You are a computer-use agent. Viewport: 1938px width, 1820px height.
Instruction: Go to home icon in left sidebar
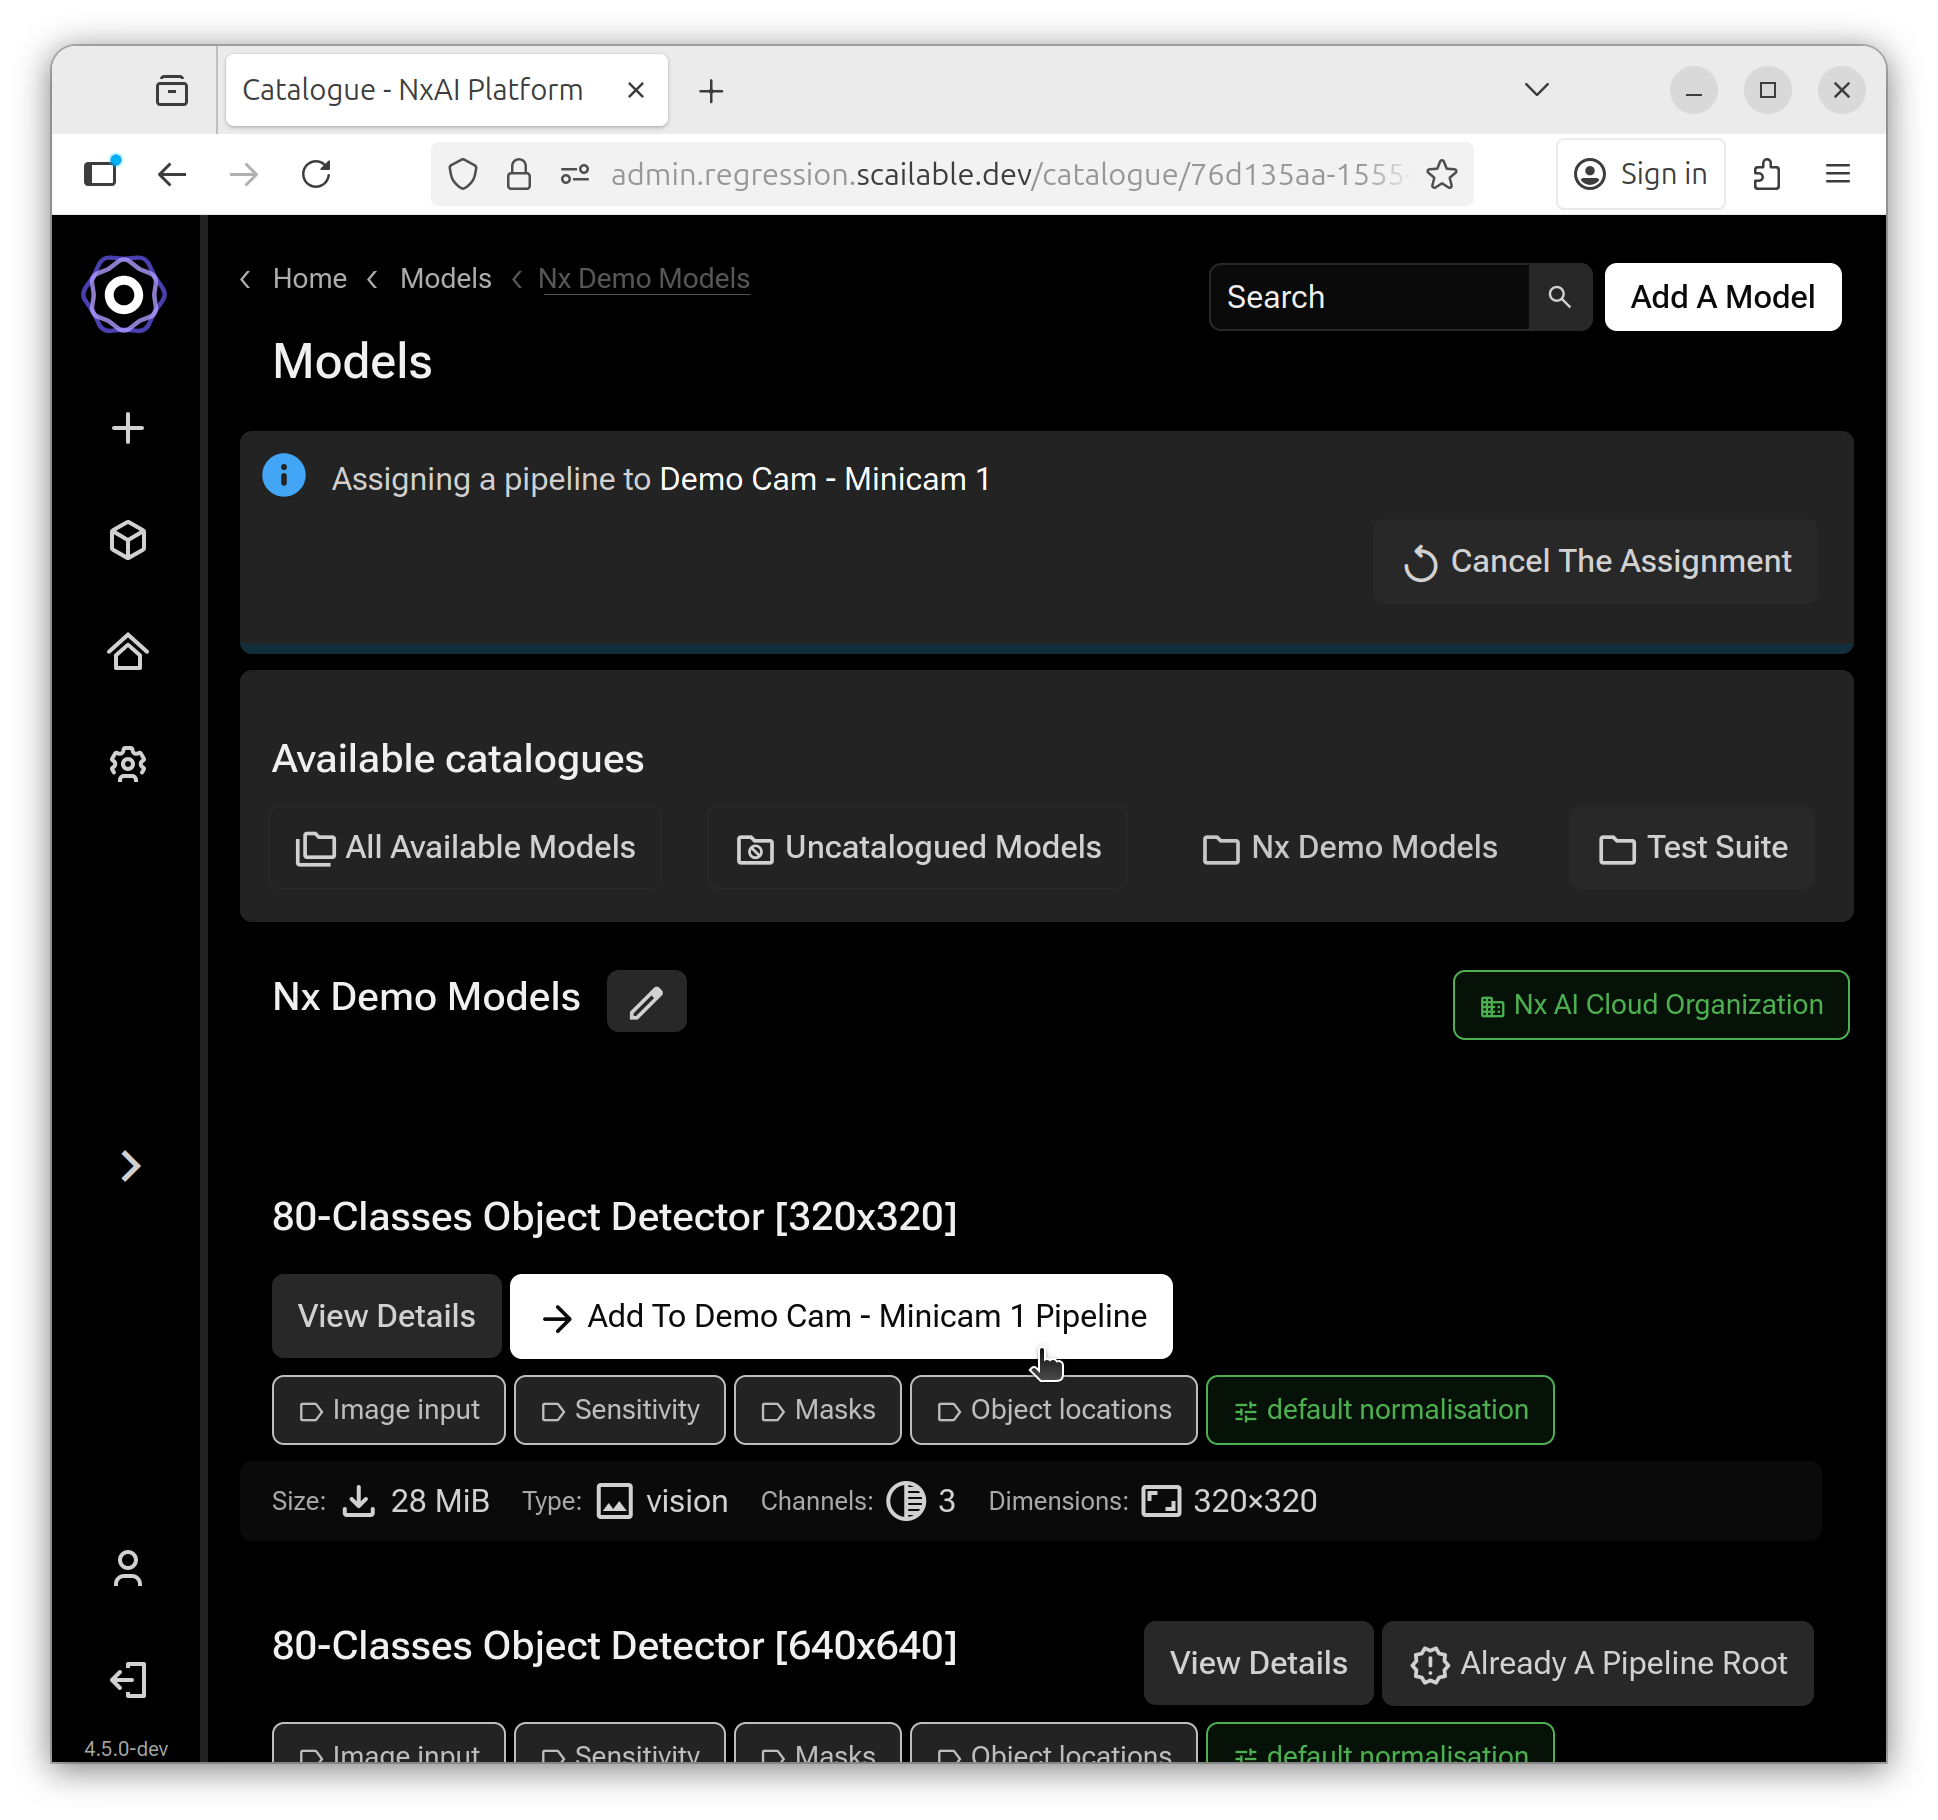[x=127, y=652]
